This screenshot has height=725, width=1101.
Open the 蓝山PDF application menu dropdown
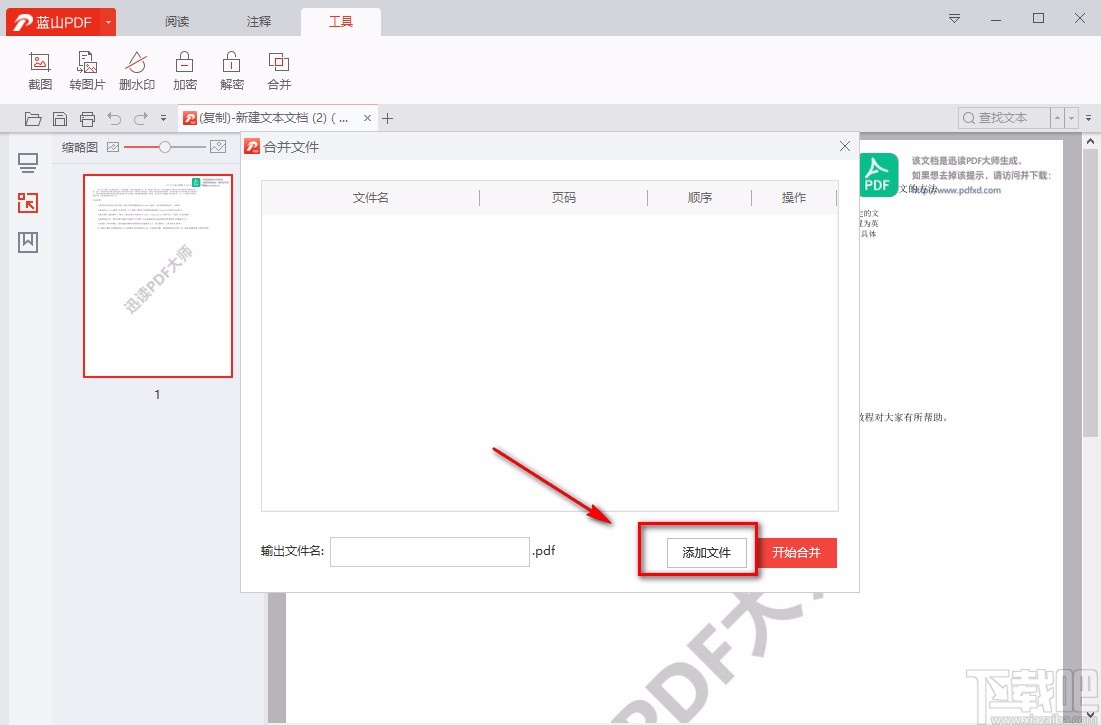(x=108, y=22)
